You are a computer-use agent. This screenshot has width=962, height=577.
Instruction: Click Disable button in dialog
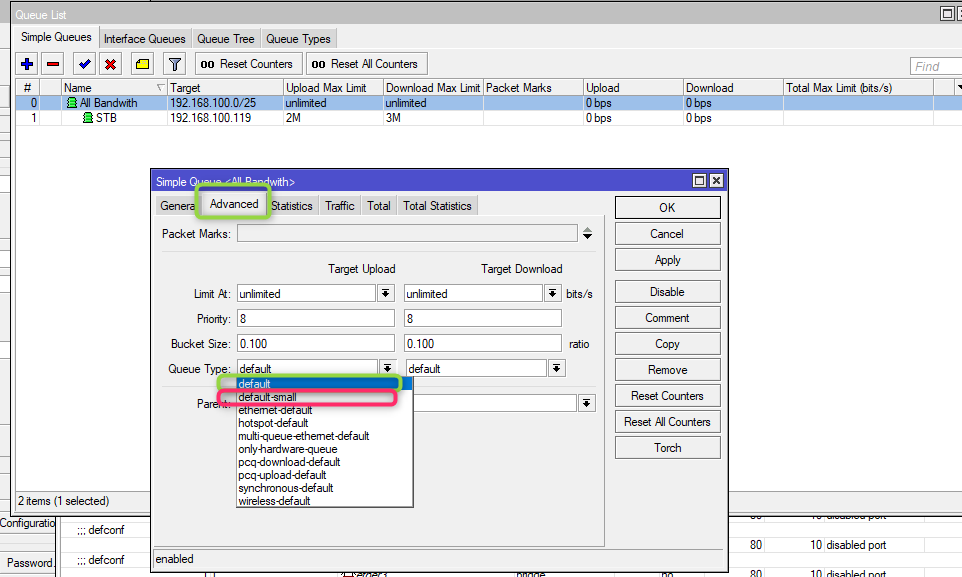point(668,292)
